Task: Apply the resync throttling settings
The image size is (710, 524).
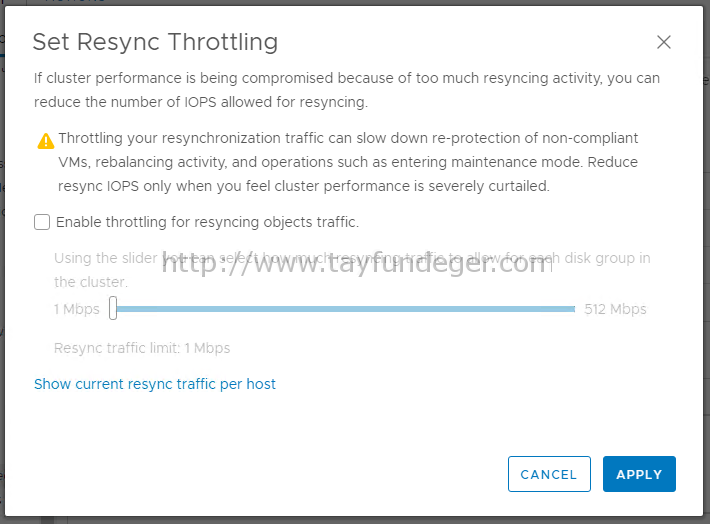Action: [639, 474]
